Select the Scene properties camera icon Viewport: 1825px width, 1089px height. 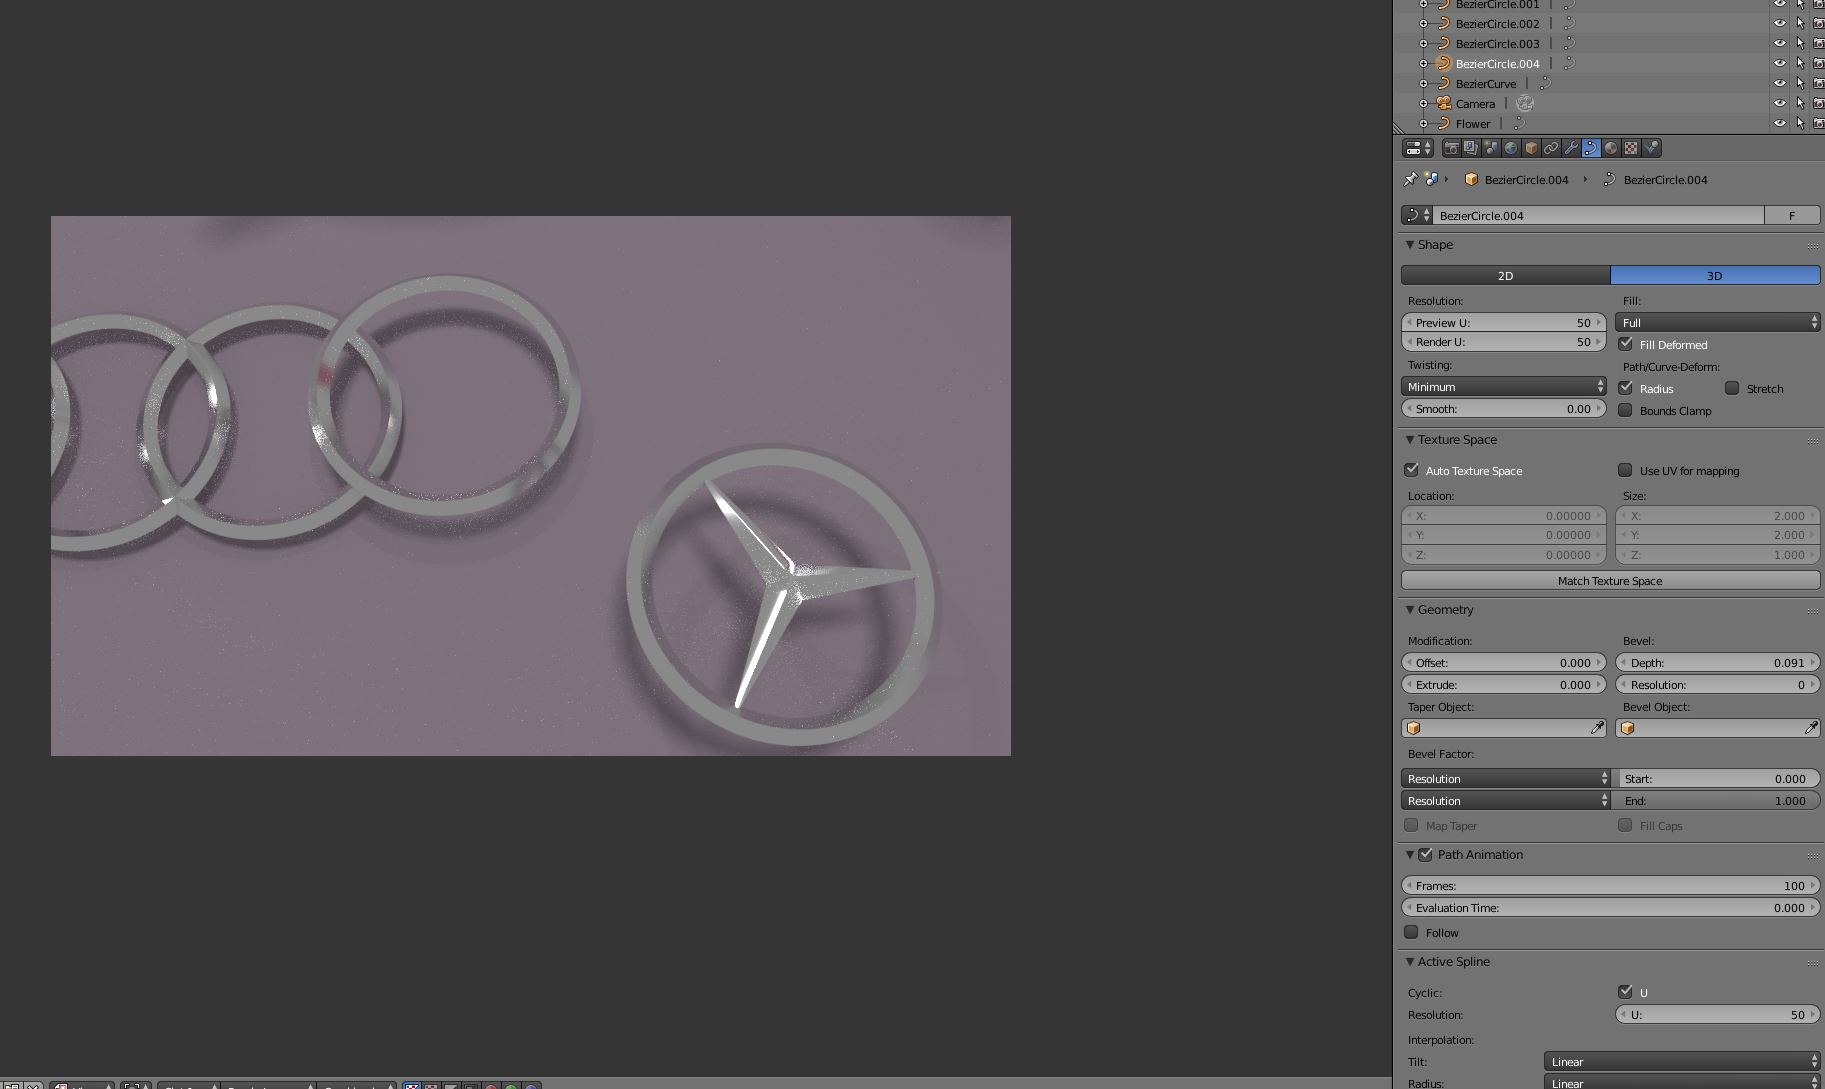(x=1491, y=148)
